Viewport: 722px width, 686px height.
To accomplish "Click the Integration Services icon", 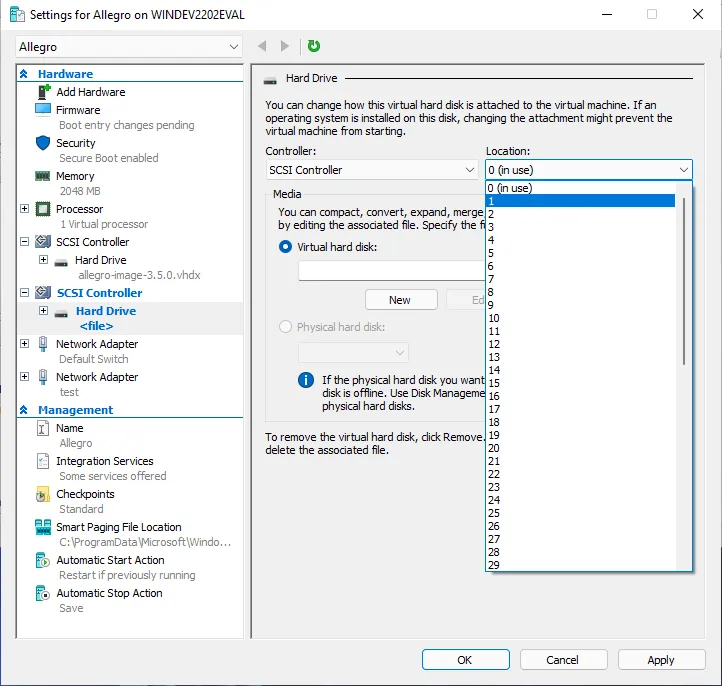I will click(x=43, y=461).
